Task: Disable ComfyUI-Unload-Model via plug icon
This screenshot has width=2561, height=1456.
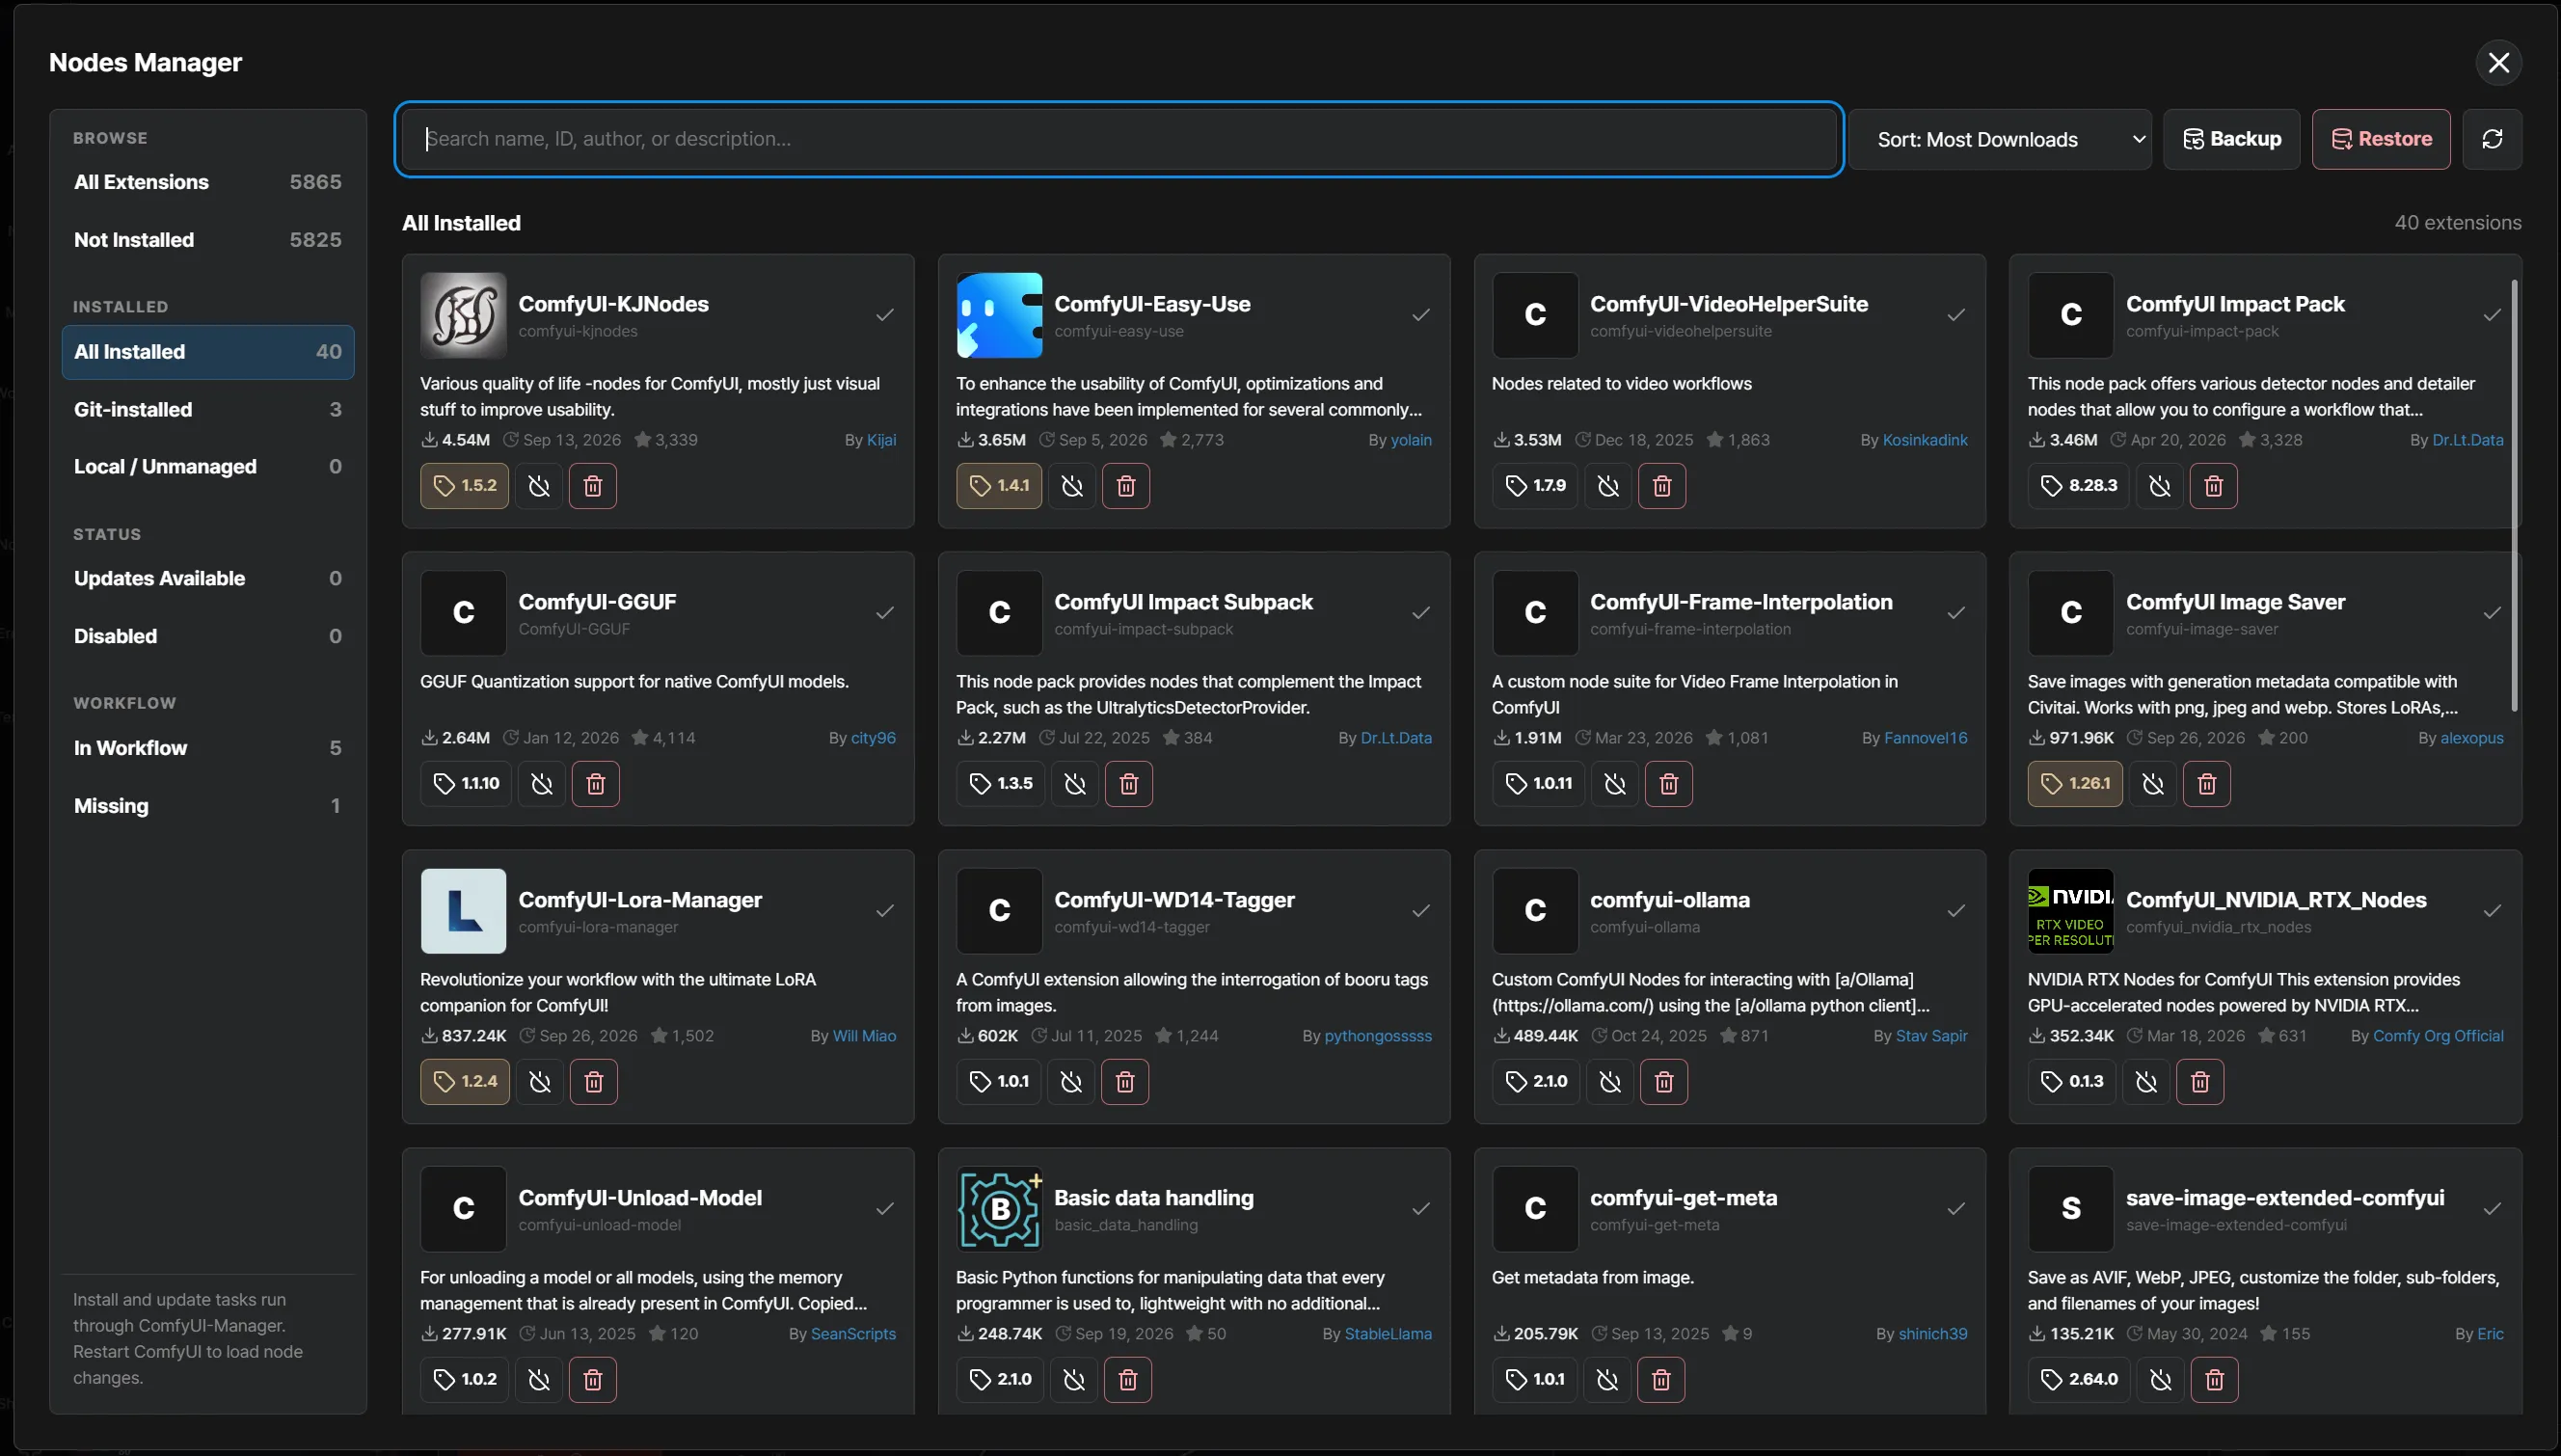Action: [539, 1380]
